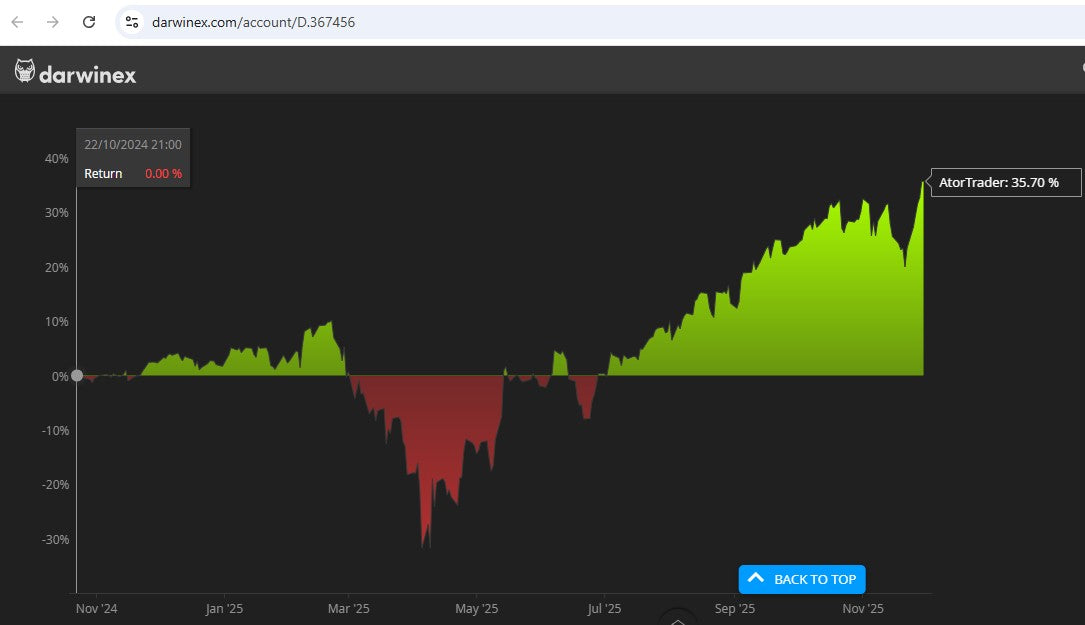Click the up chevron inside Back to Top
This screenshot has width=1085, height=625.
[x=756, y=578]
